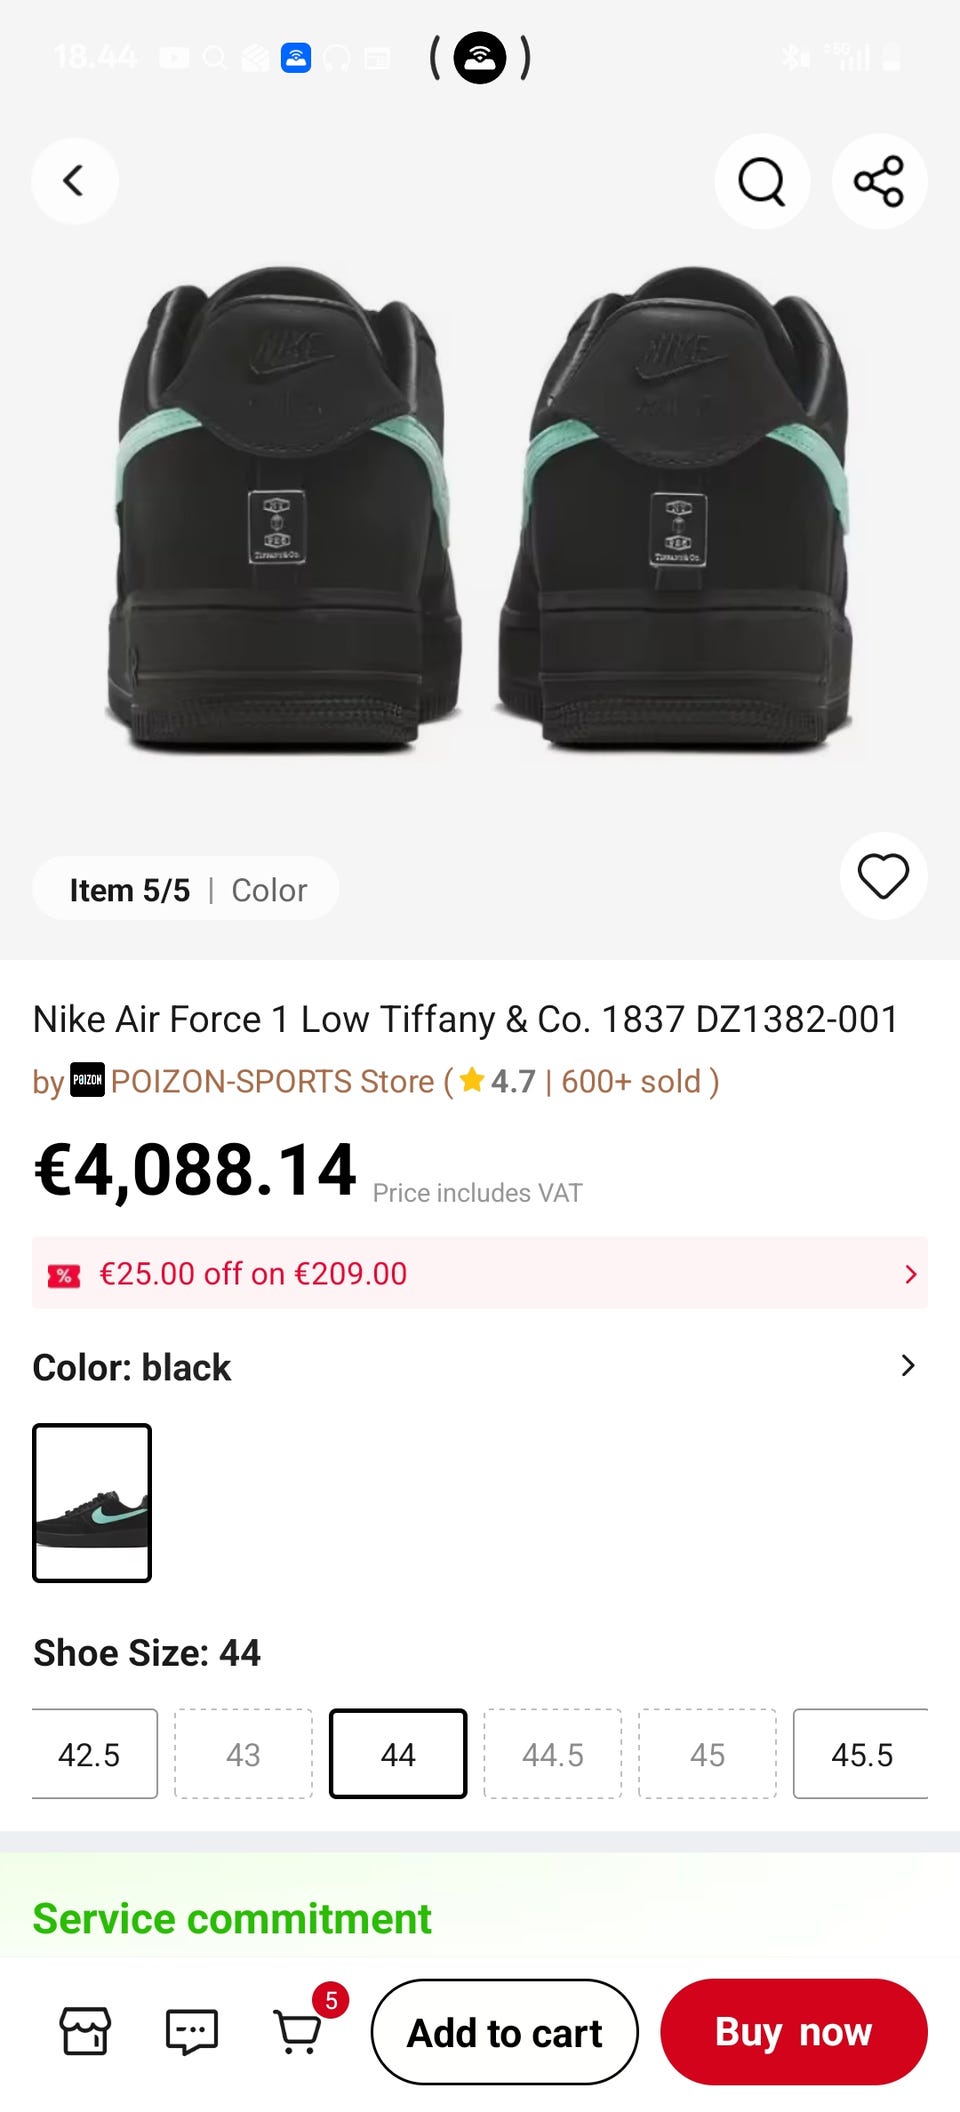Tap the share icon
960x2112 pixels.
click(x=879, y=181)
